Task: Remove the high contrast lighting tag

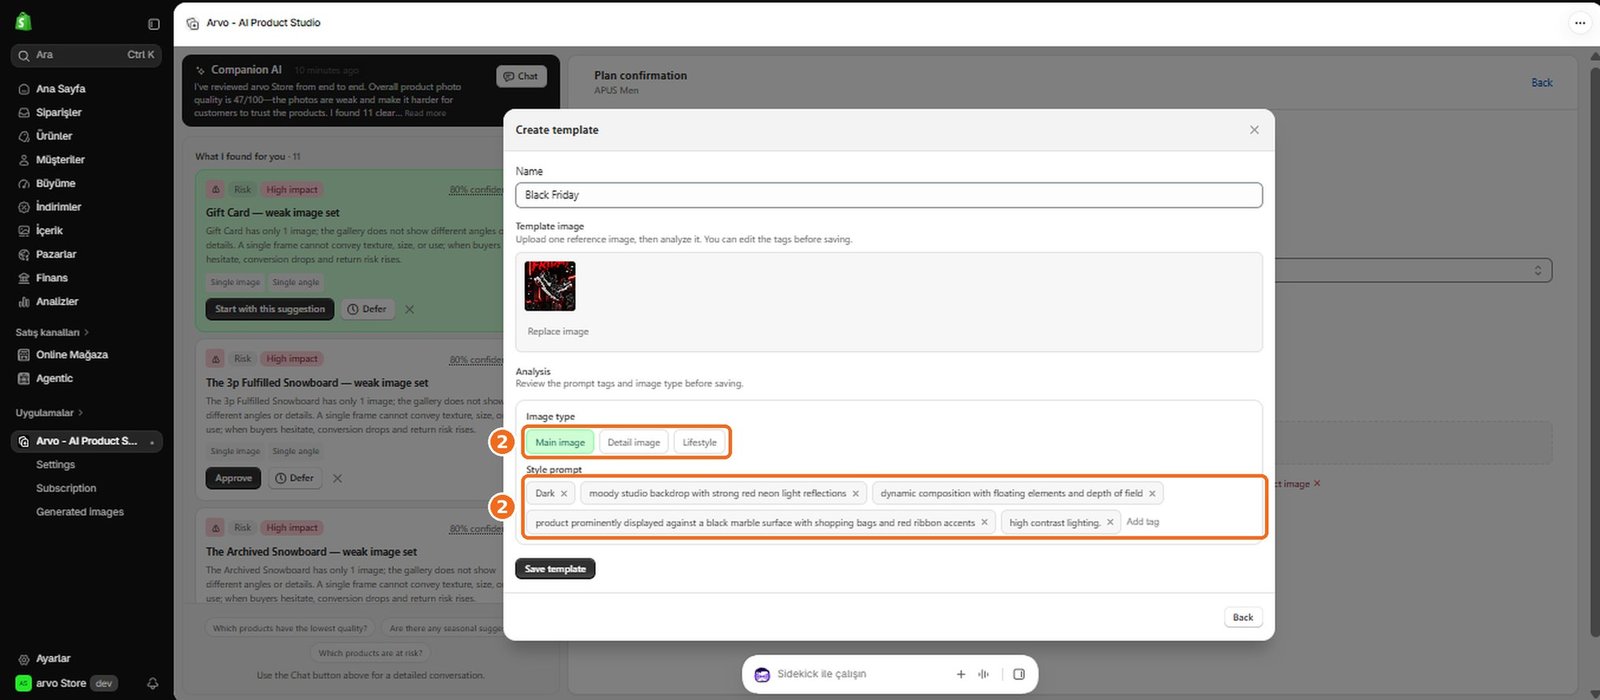Action: tap(1110, 523)
